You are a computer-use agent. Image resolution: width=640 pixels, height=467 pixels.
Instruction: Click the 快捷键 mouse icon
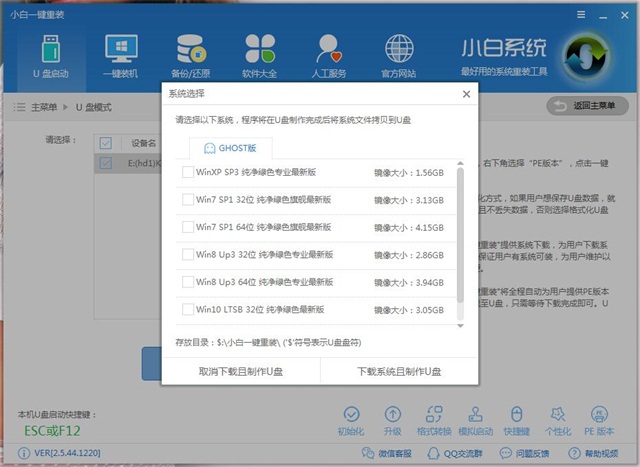517,414
